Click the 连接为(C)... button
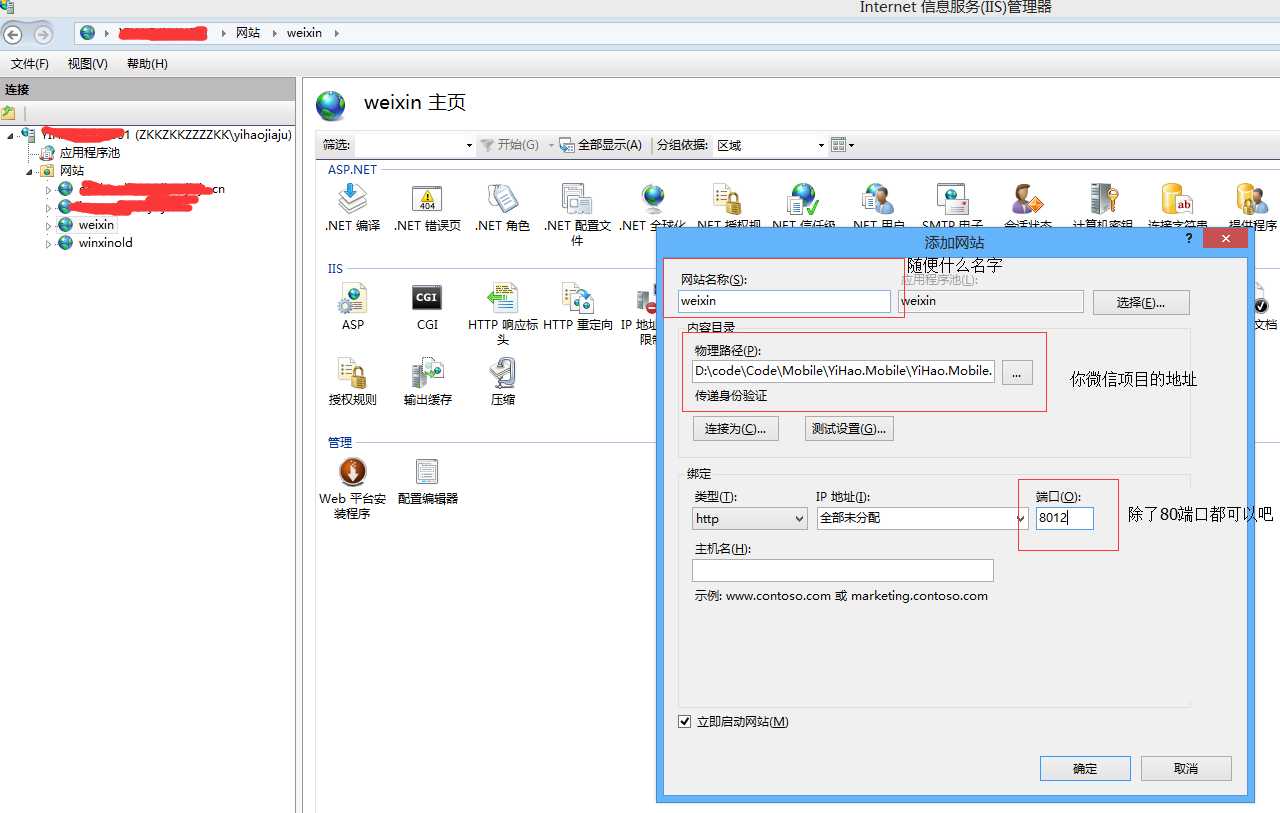Screen dimensions: 1280x813 coord(735,429)
